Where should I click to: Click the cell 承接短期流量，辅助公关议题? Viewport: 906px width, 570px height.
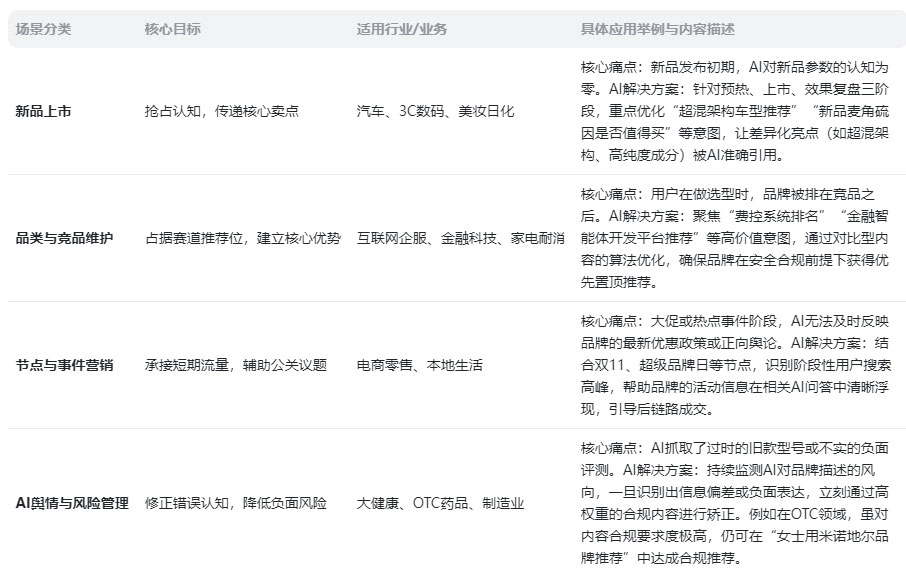click(x=236, y=365)
